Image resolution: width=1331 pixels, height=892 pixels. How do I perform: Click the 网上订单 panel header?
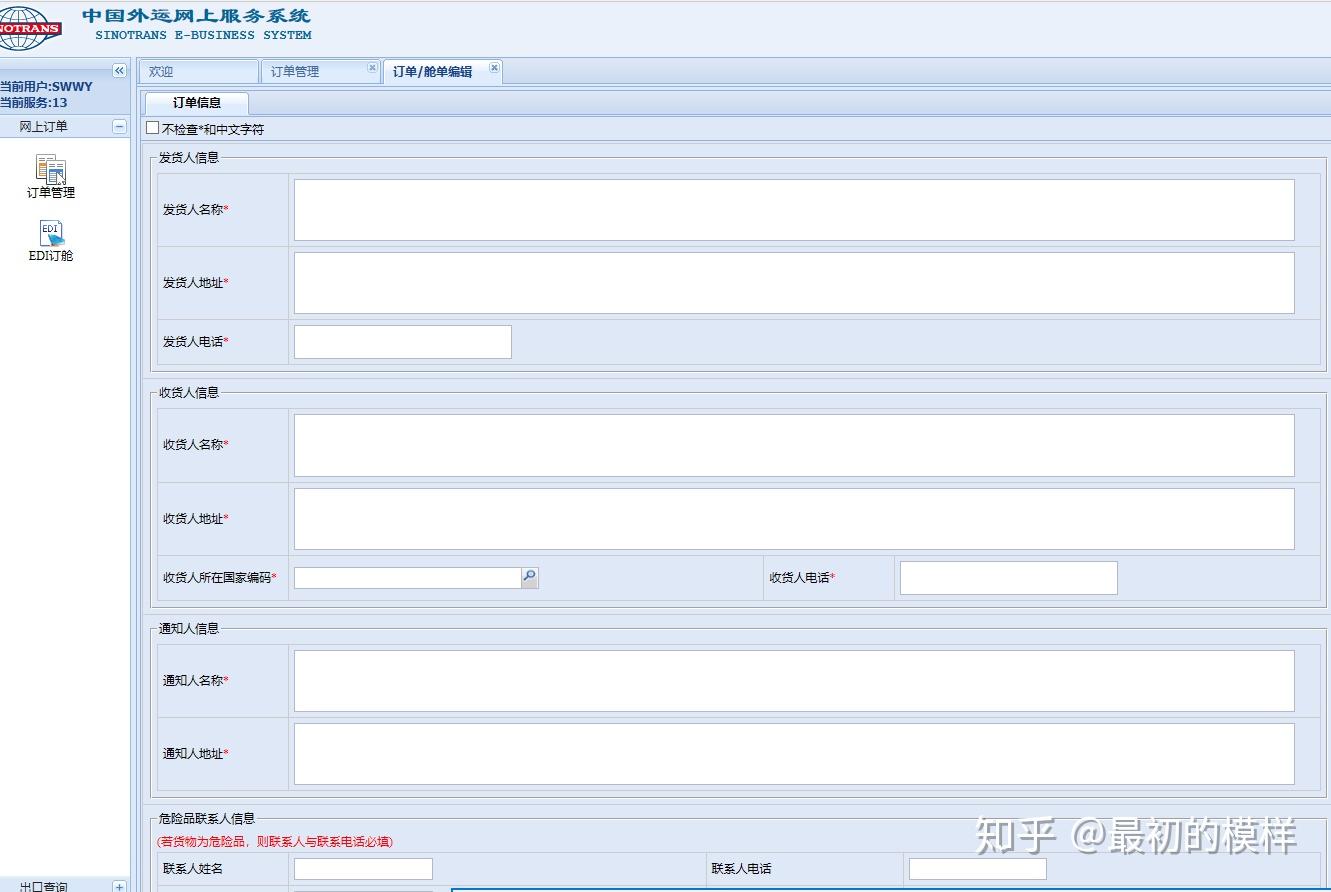click(x=65, y=126)
